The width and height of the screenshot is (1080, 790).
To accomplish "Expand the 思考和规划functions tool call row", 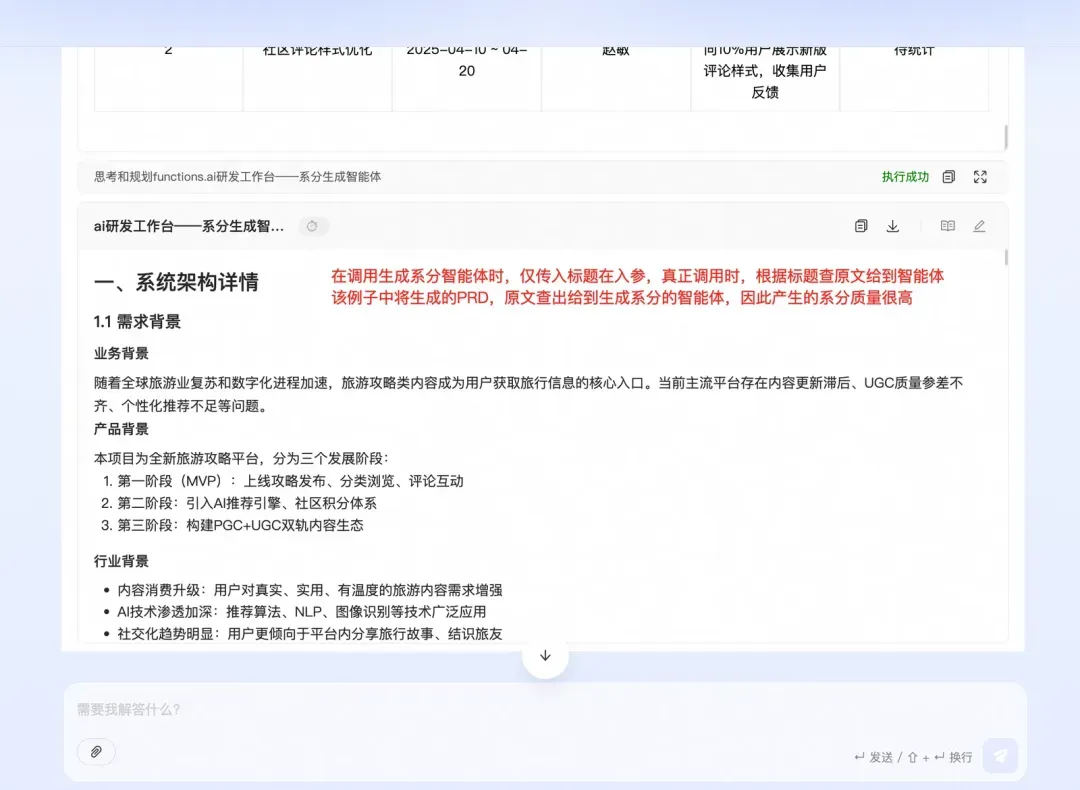I will [542, 177].
